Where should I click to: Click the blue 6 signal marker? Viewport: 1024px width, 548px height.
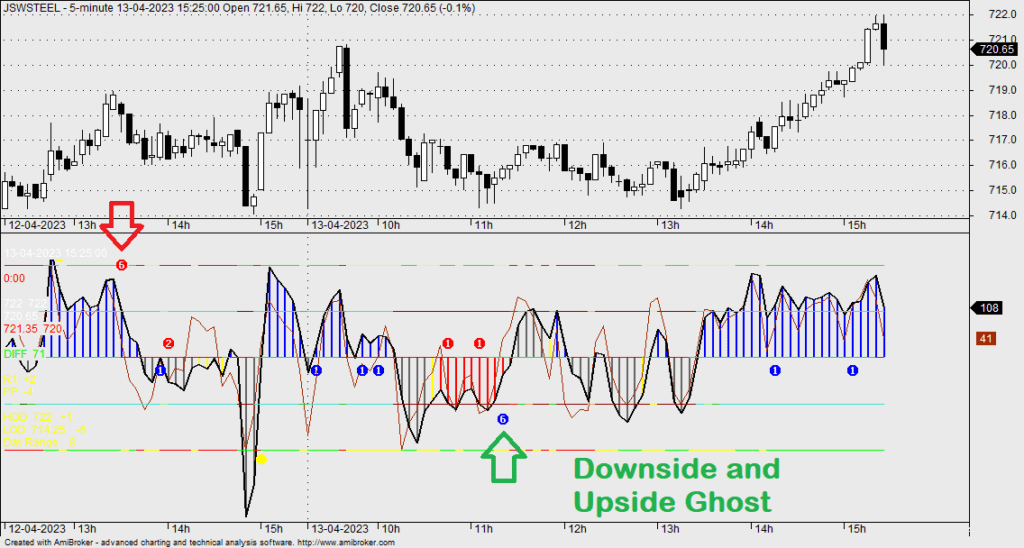coord(503,419)
